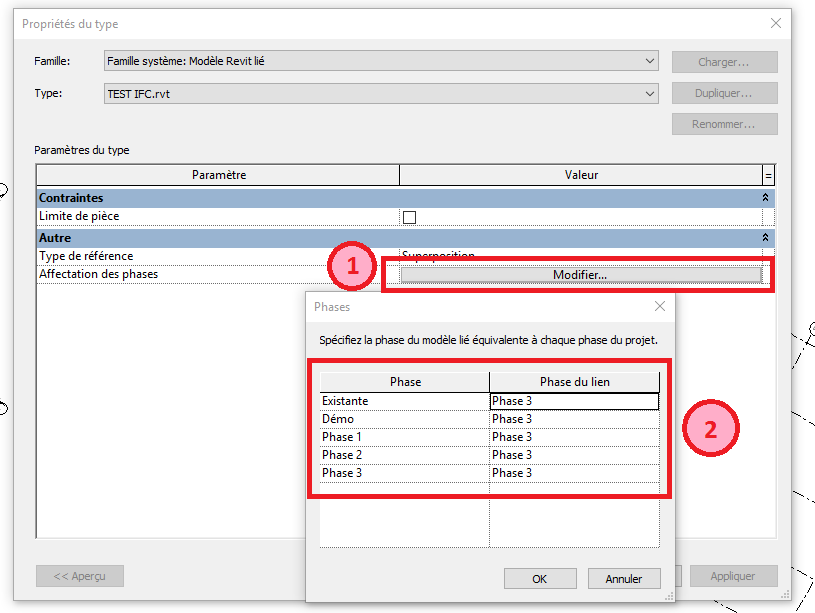Toggle the Limite de pièce checkbox
Screen dimensions: 815x613
pyautogui.click(x=409, y=217)
